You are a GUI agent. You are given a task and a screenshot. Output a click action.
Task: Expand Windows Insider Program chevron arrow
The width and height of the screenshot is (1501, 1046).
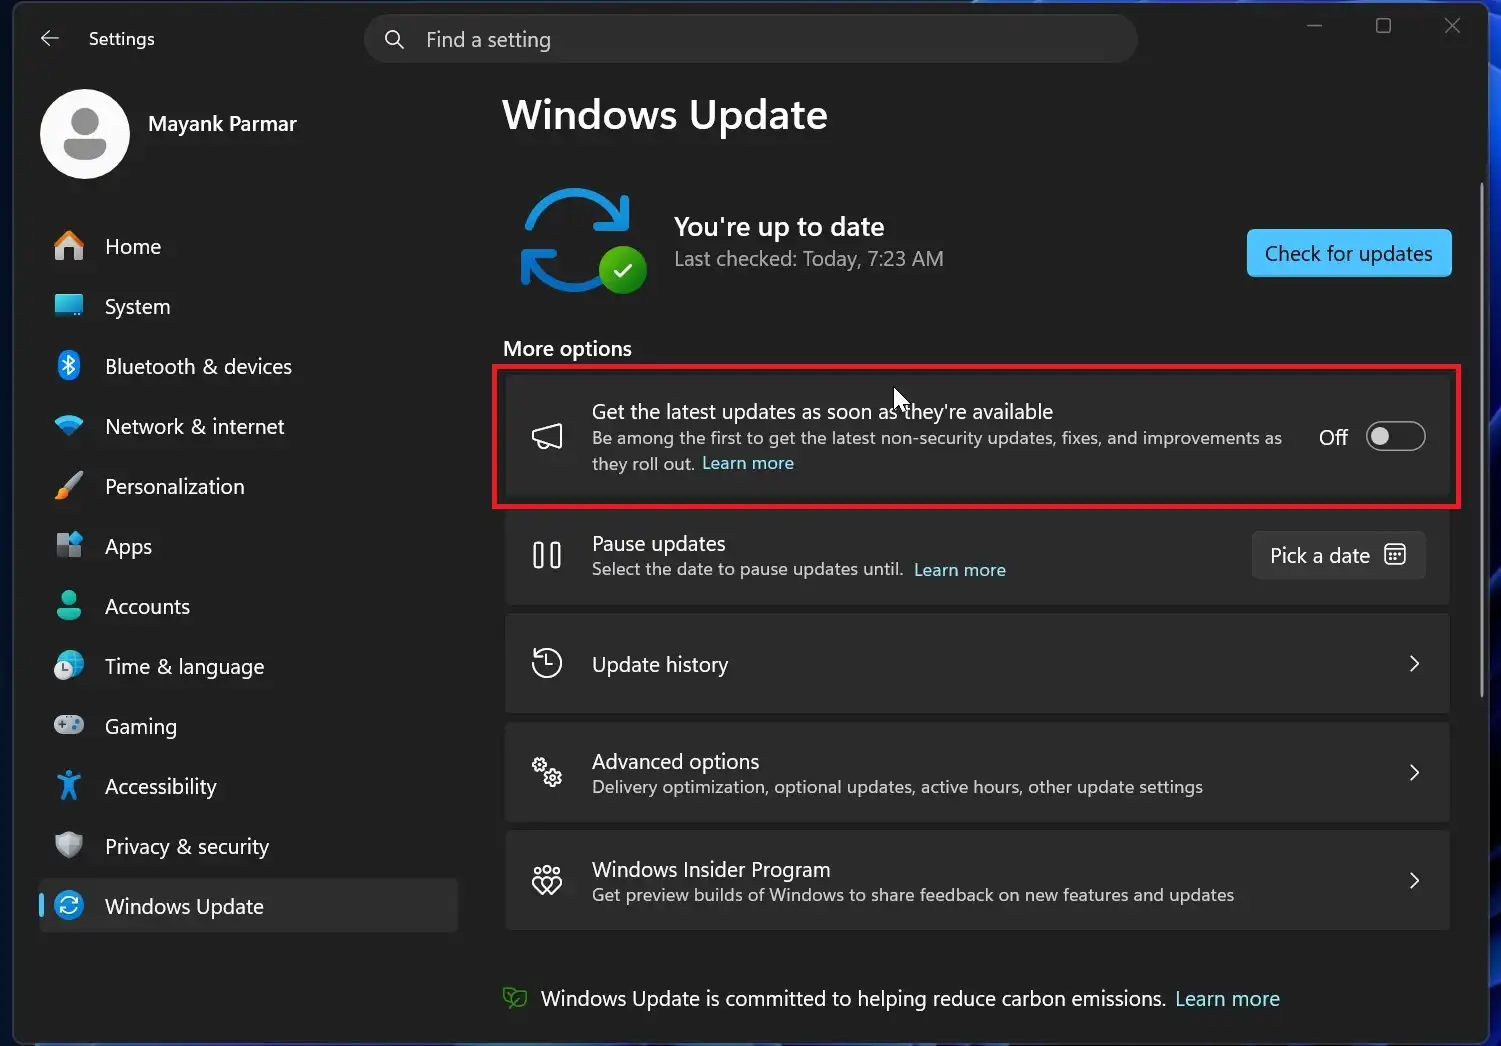click(x=1414, y=880)
